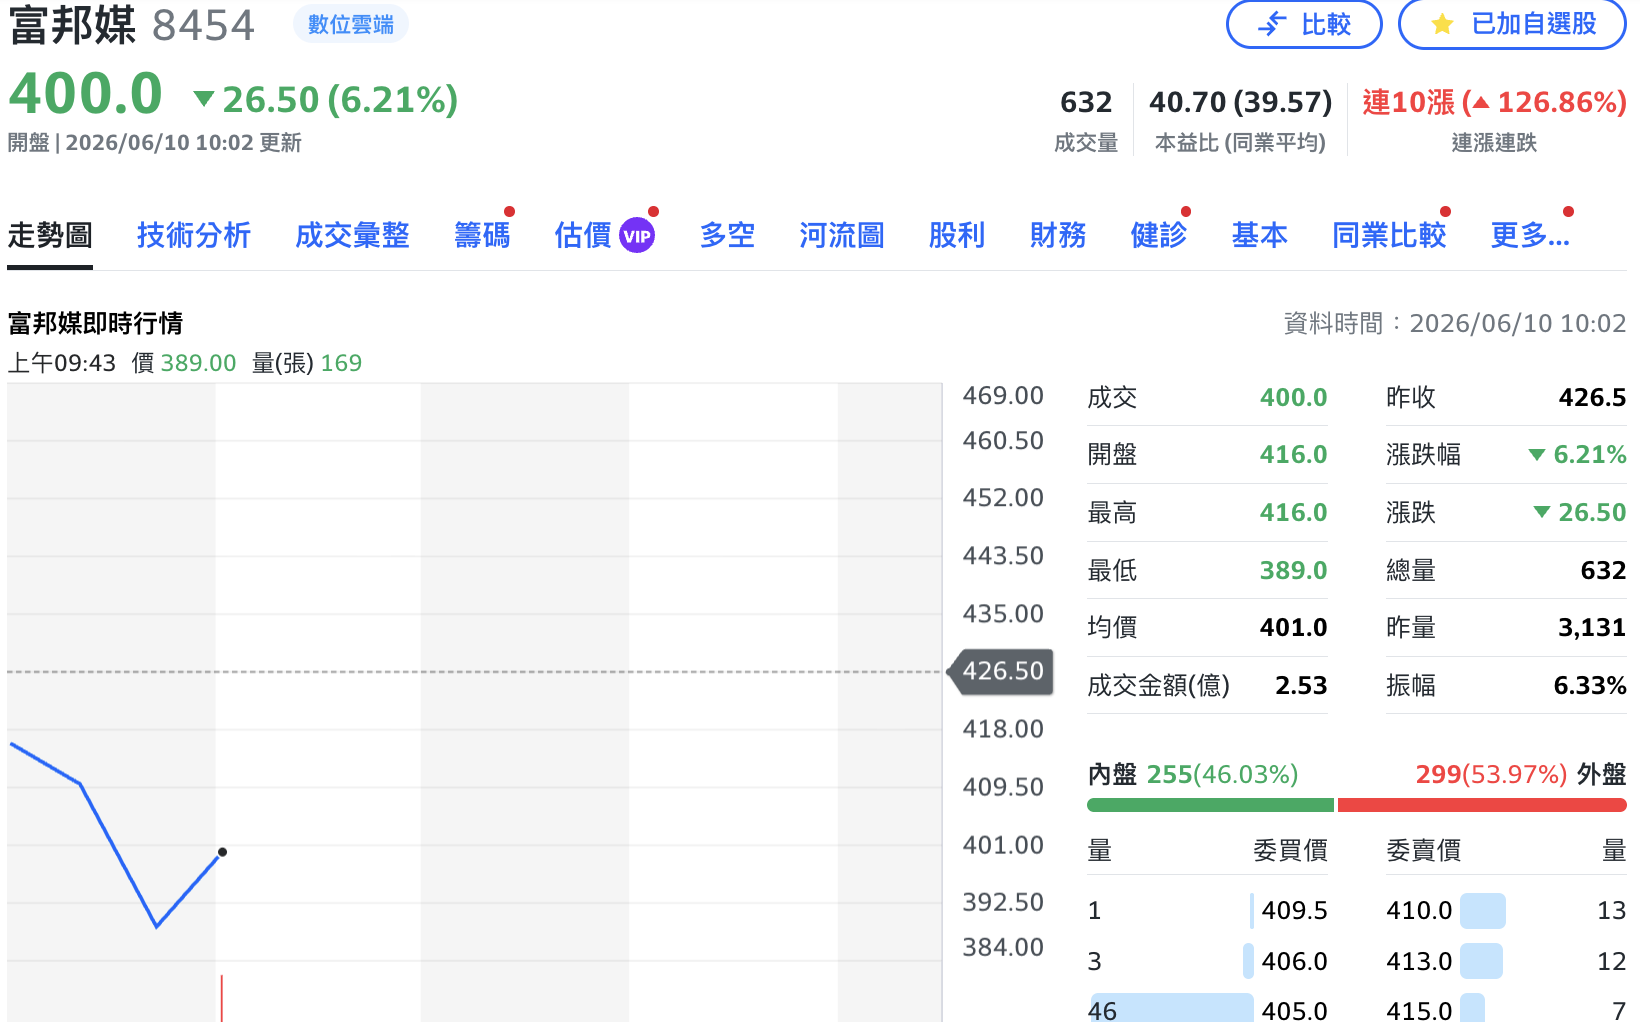Click the large 400.0 price
The width and height of the screenshot is (1640, 1022).
pos(86,95)
